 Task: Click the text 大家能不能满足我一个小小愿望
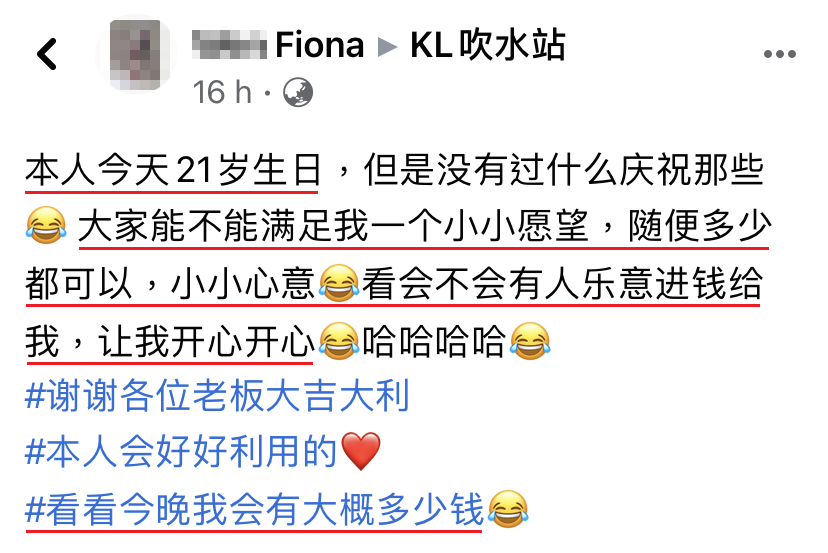(333, 226)
